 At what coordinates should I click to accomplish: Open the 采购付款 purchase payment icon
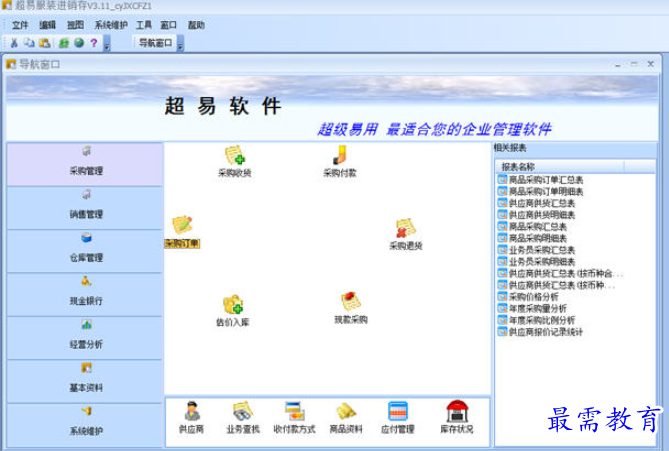pos(340,161)
